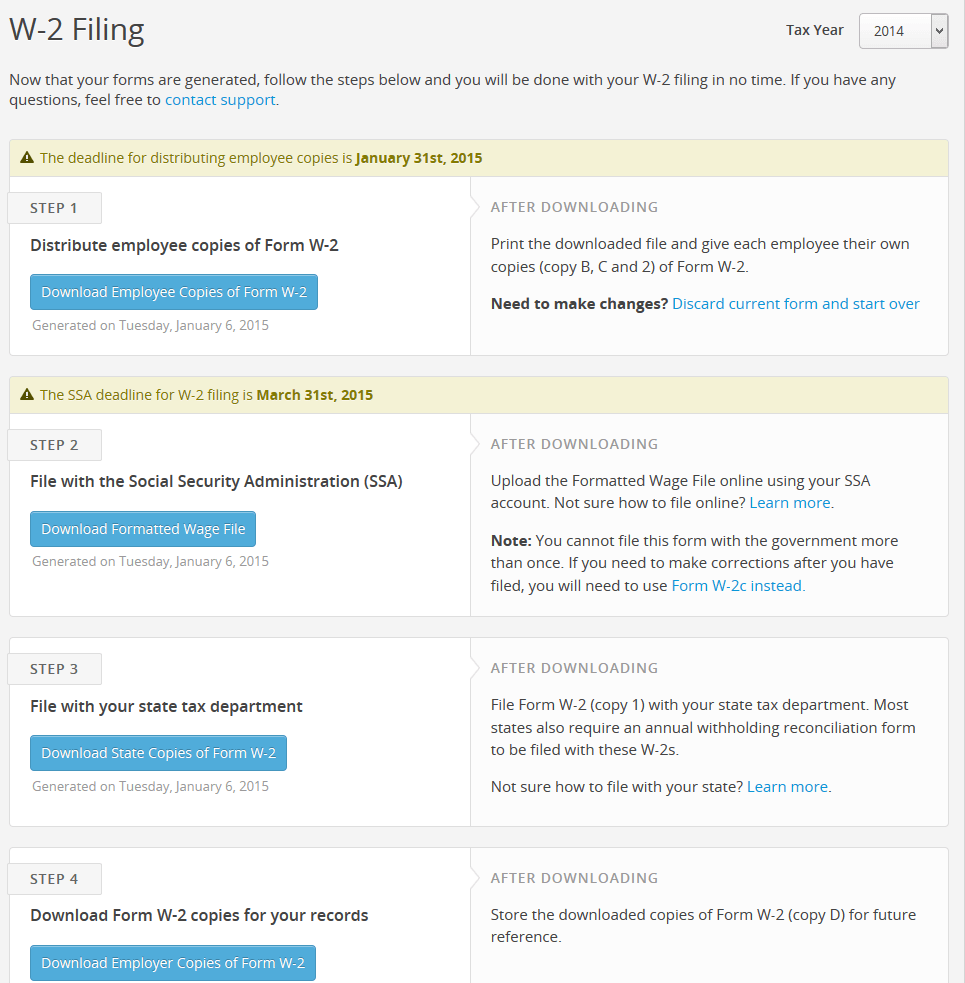
Task: Select the STEP 4 label tab
Action: tap(55, 879)
